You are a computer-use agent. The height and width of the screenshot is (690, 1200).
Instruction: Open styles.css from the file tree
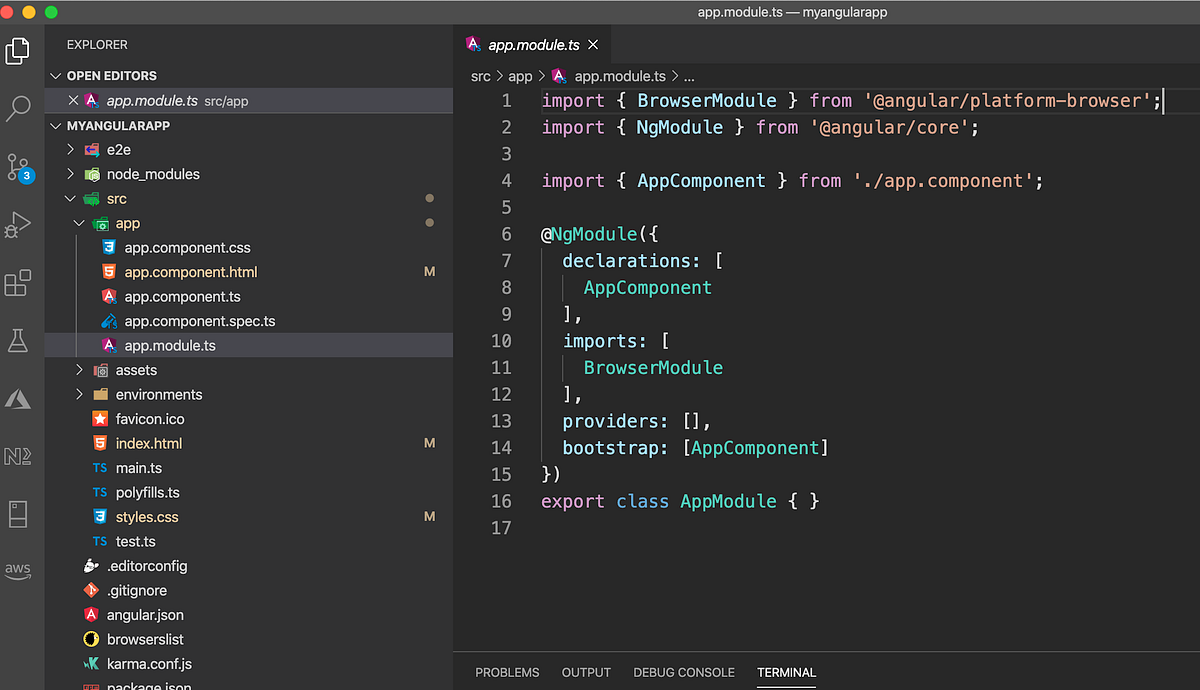click(149, 516)
